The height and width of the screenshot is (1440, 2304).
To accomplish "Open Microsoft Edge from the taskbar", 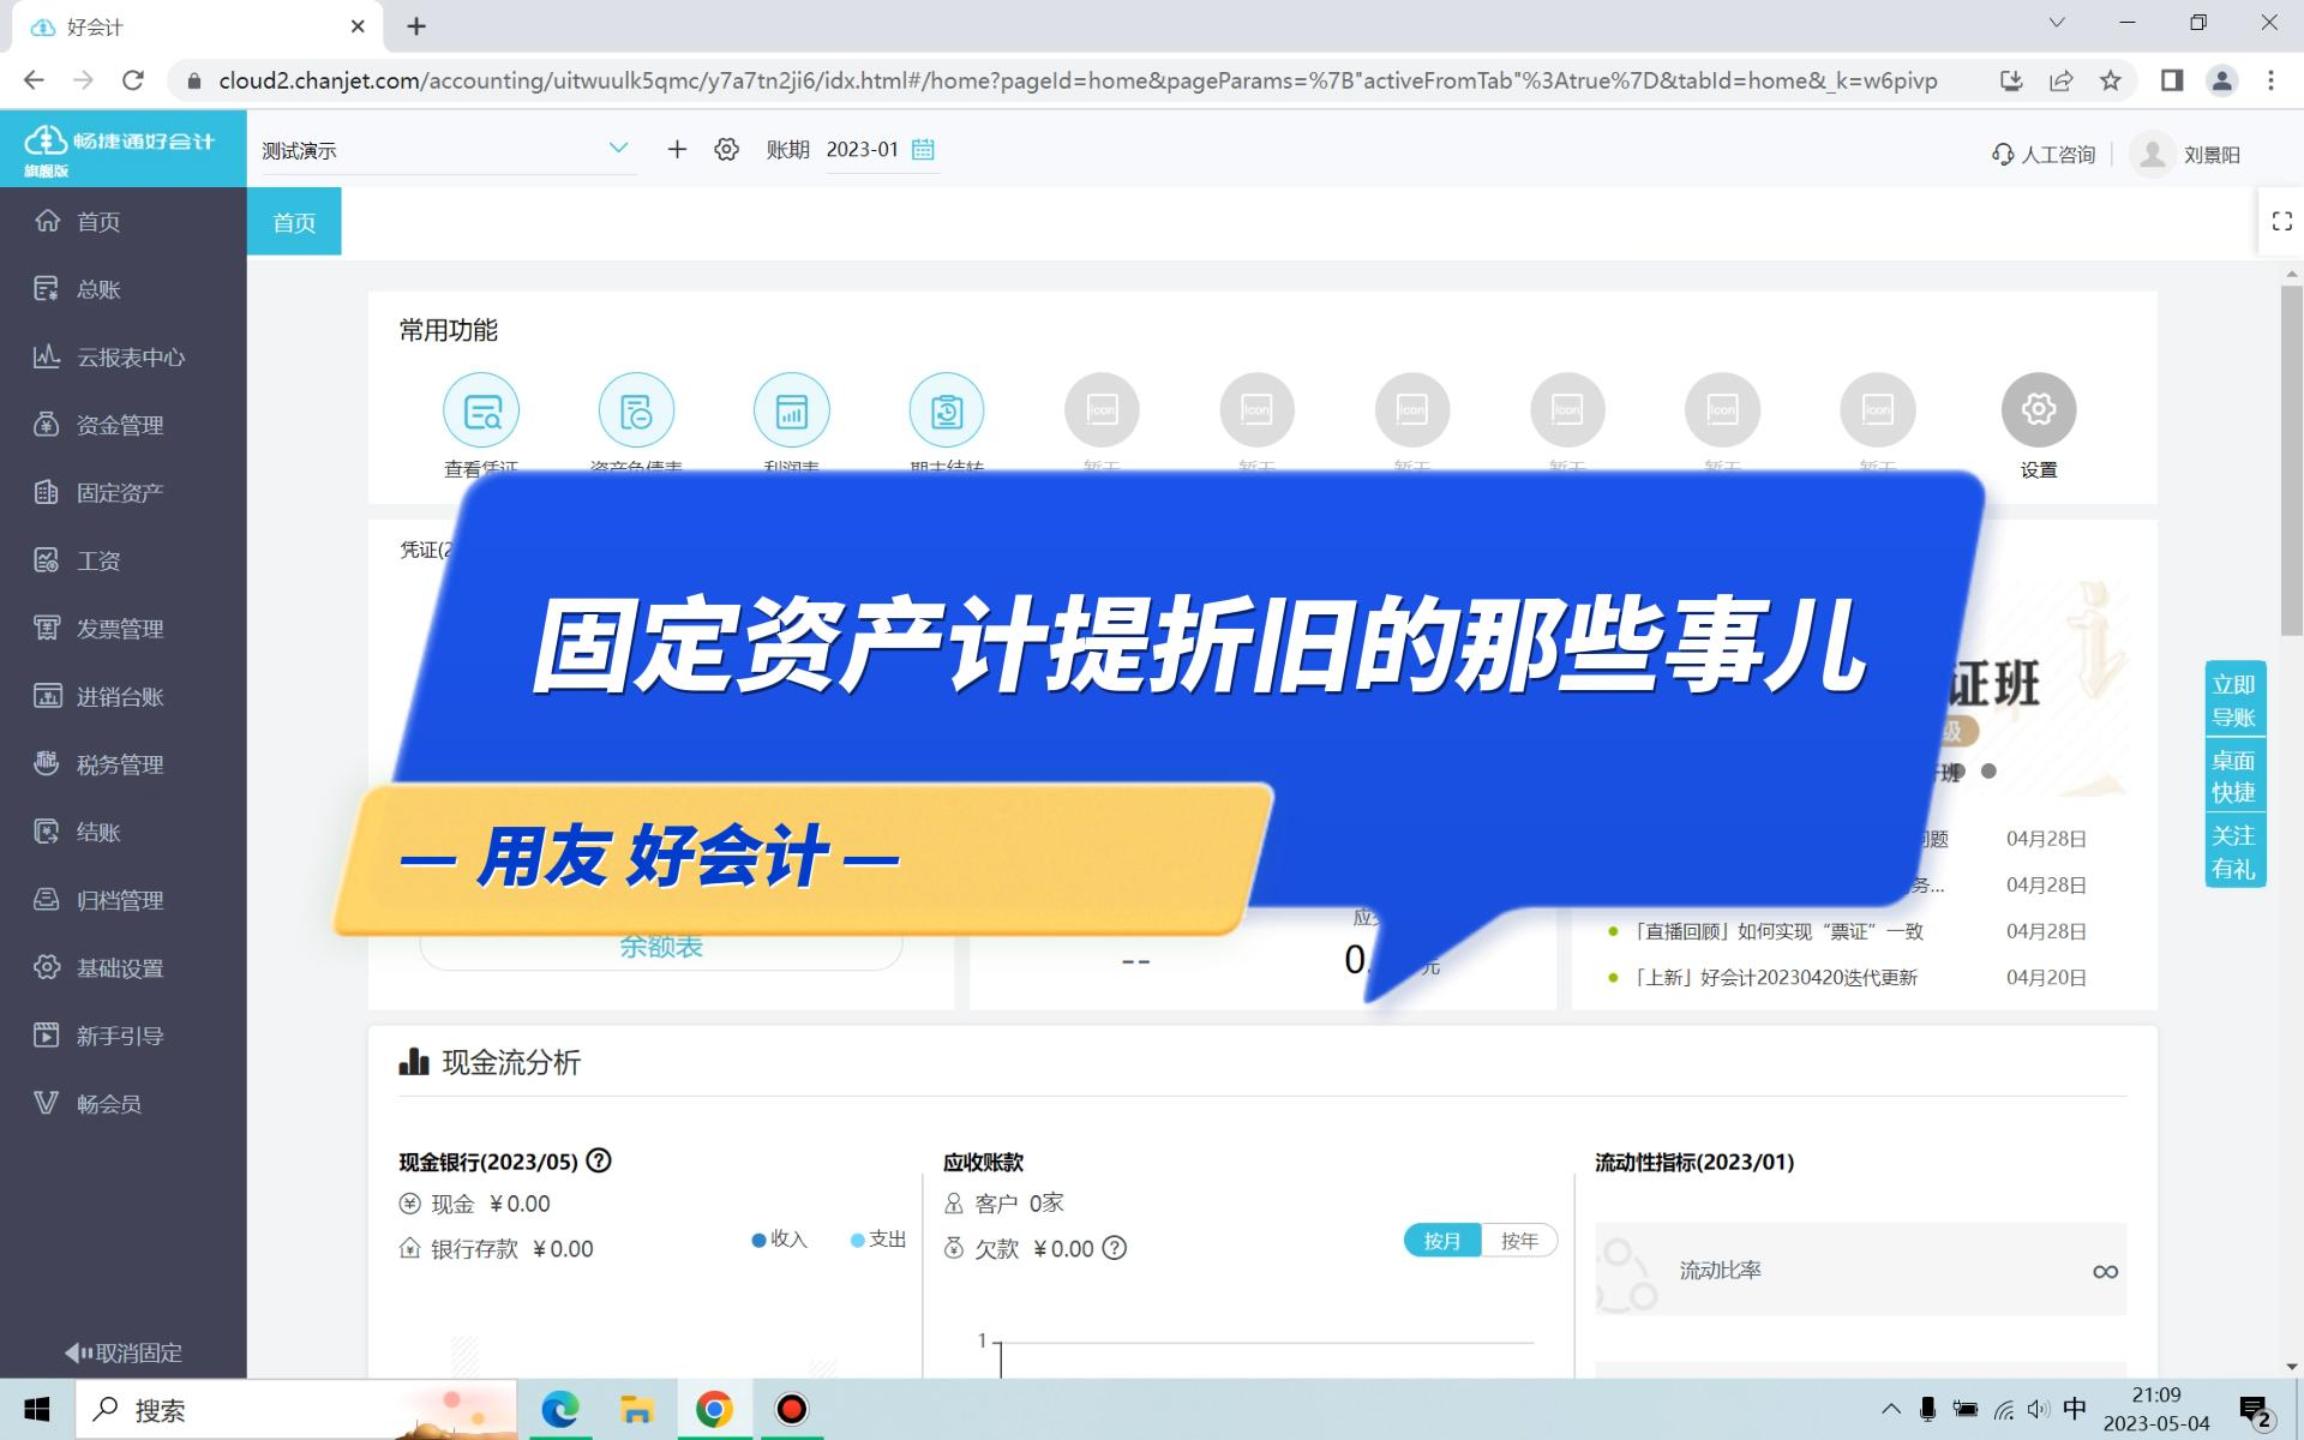I will (x=560, y=1410).
